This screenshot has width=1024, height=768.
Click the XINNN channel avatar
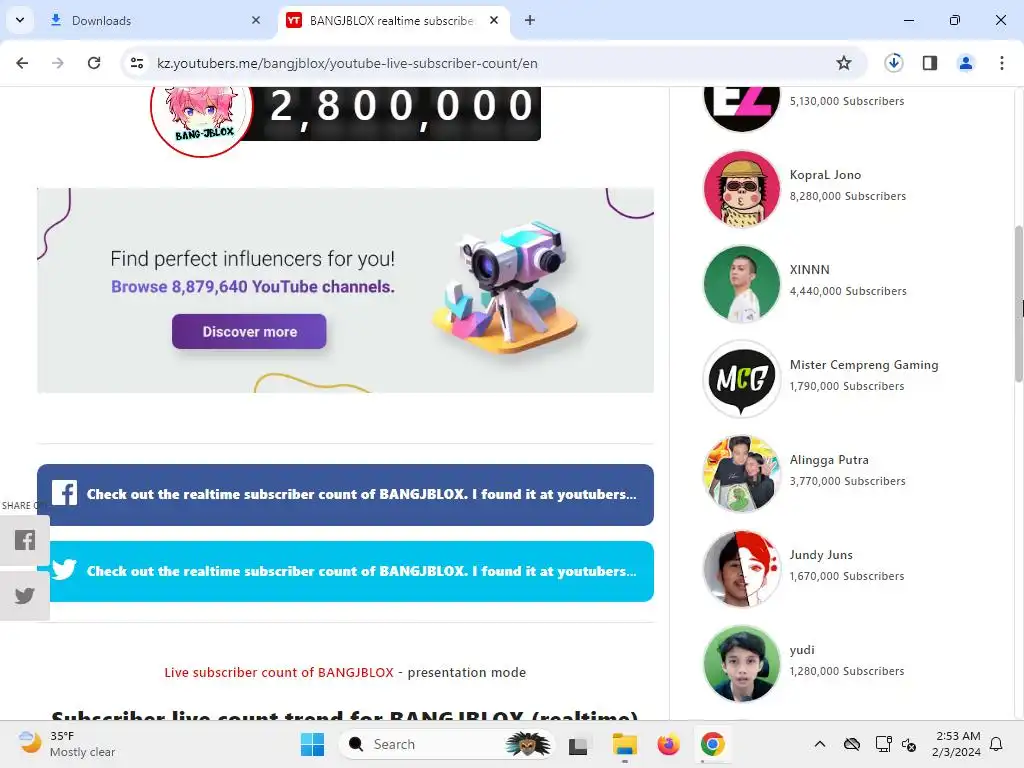741,284
